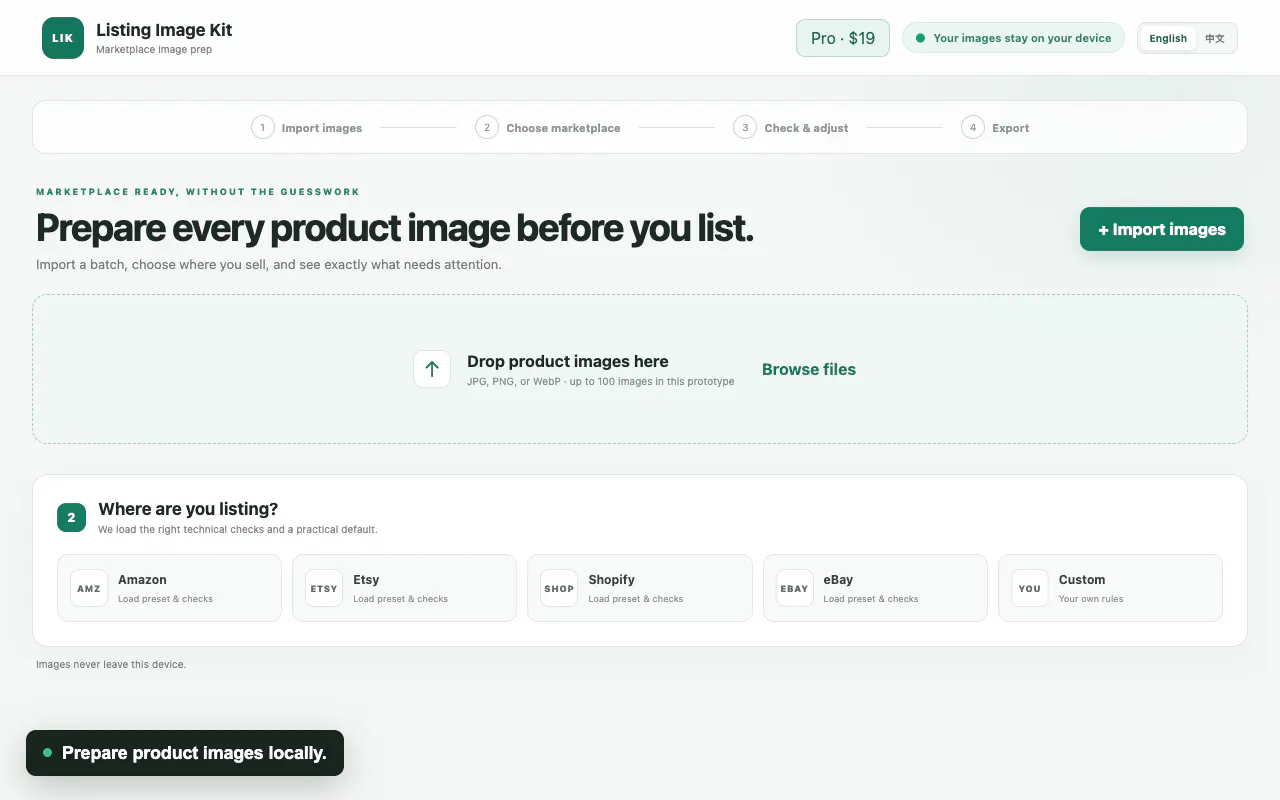
Task: Click the EBAY marketplace badge icon
Action: (x=794, y=588)
